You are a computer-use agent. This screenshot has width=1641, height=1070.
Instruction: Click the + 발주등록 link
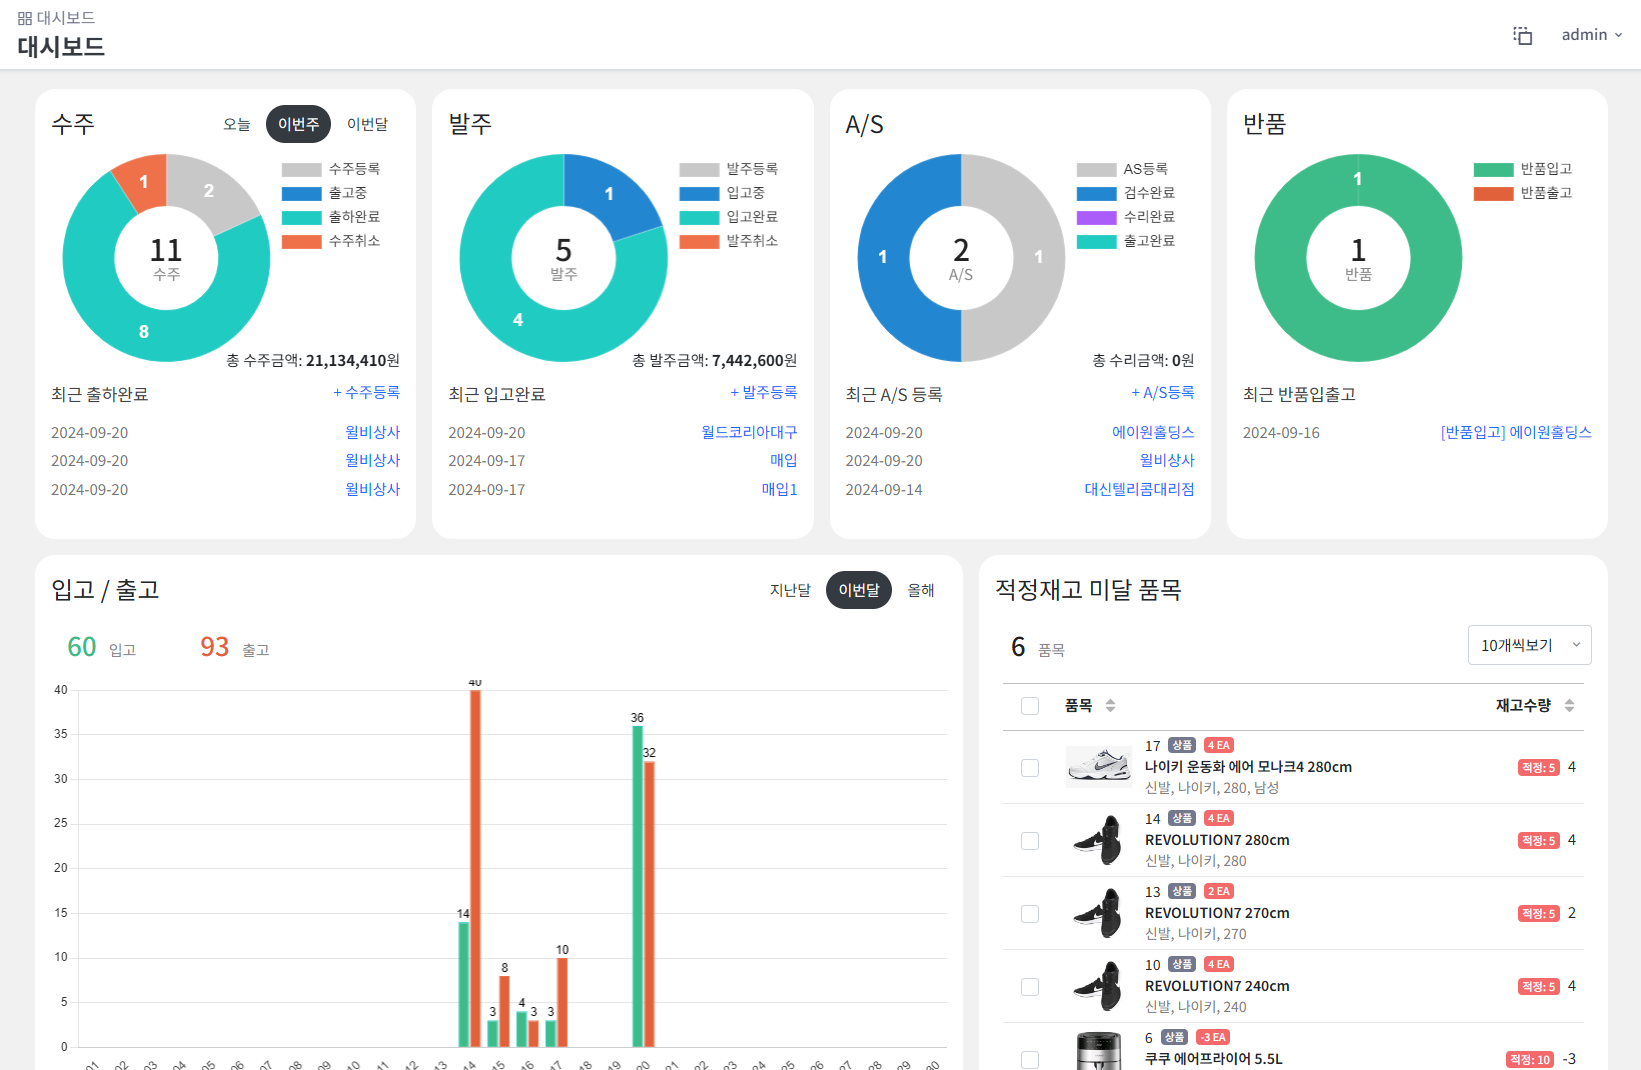763,392
